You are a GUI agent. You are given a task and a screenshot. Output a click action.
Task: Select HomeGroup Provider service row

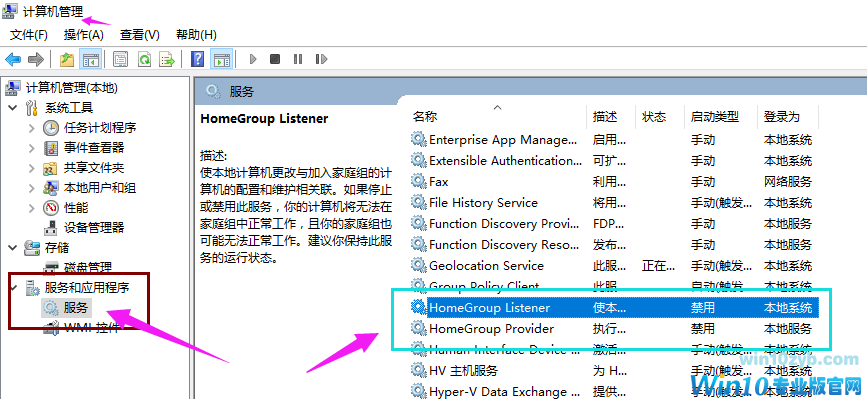(614, 329)
